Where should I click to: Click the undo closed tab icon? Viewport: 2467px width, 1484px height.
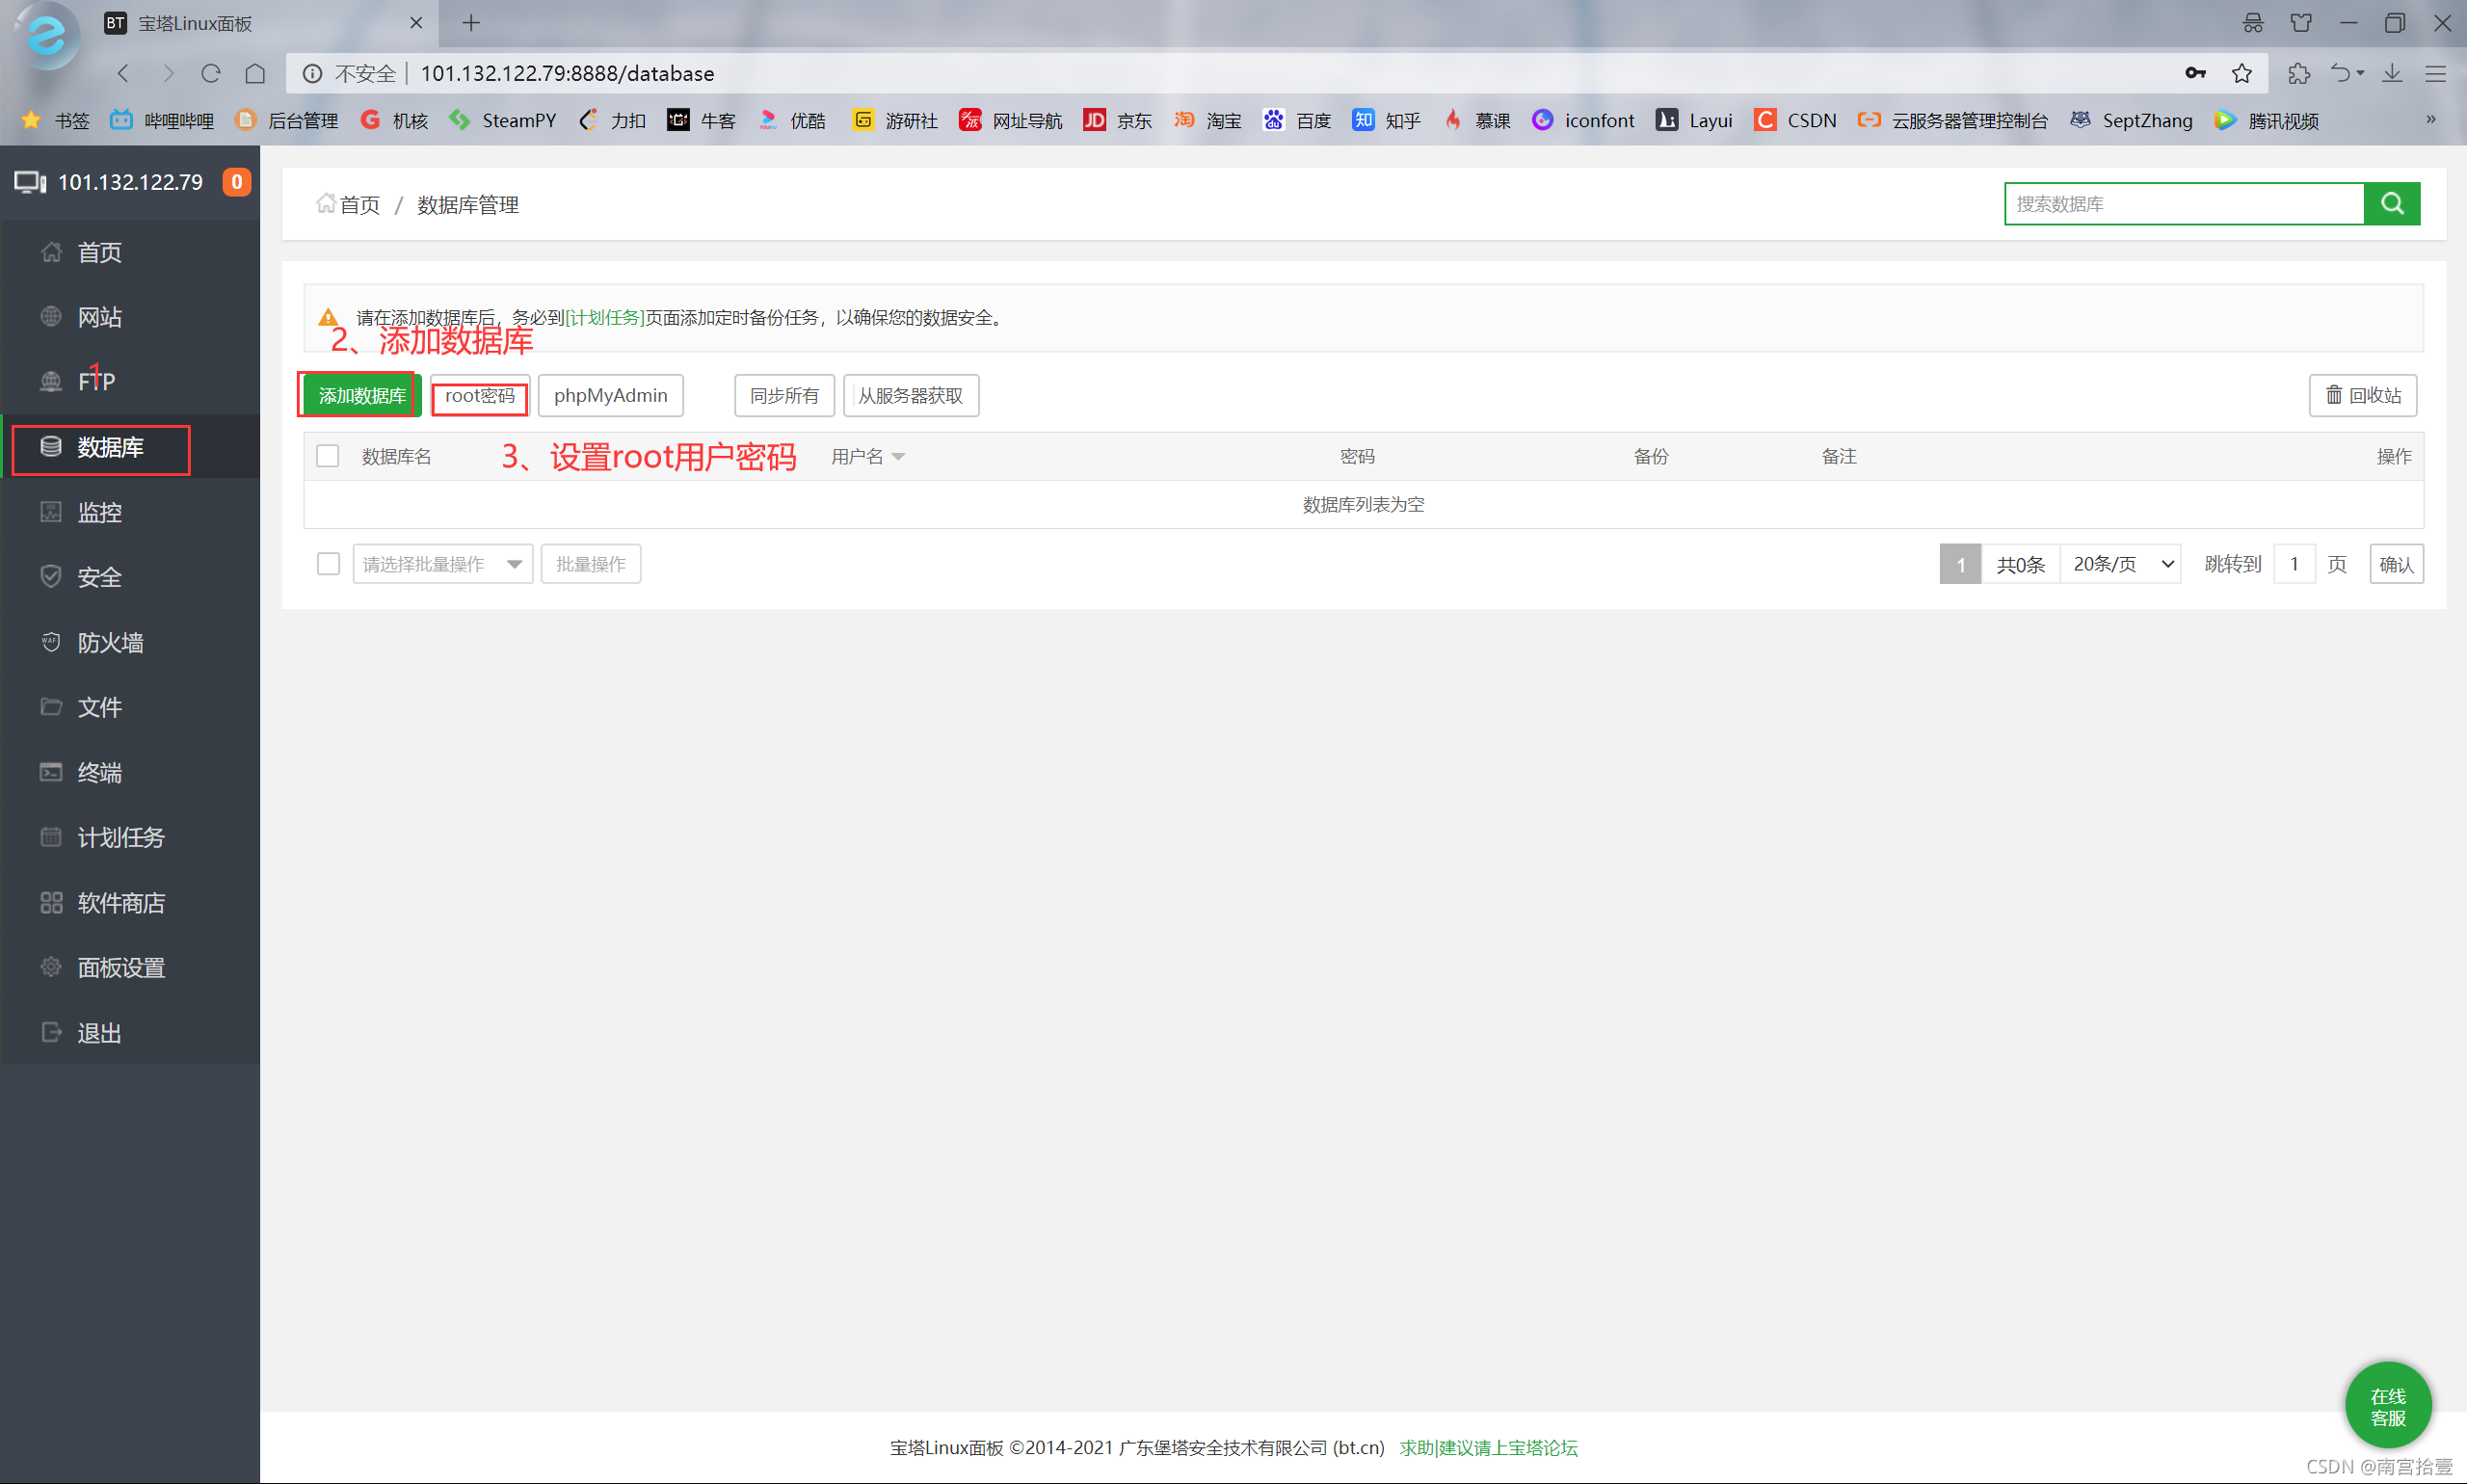point(2341,73)
